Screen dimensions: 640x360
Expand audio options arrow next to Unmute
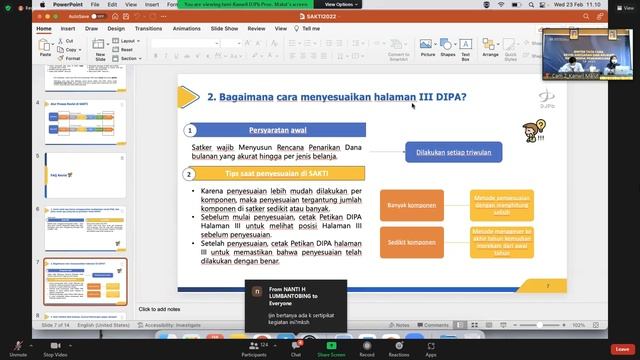31,346
